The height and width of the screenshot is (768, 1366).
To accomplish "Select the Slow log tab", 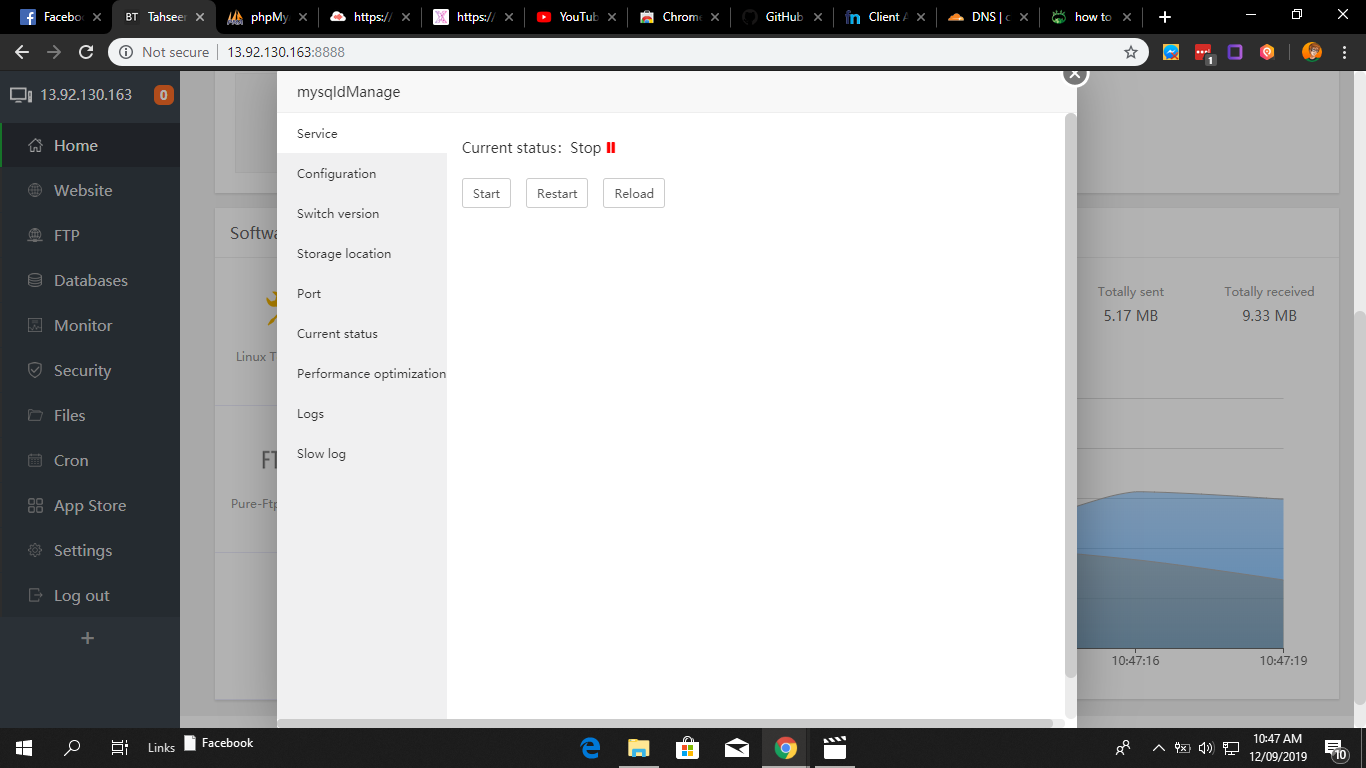I will [x=321, y=454].
